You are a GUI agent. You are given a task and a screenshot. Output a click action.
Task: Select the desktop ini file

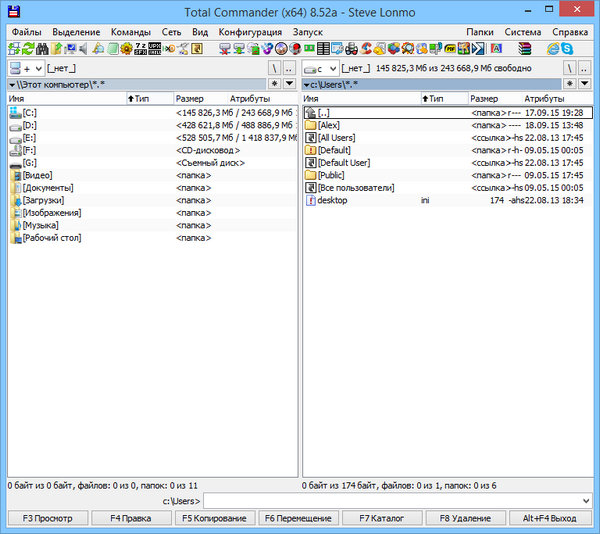pyautogui.click(x=332, y=200)
